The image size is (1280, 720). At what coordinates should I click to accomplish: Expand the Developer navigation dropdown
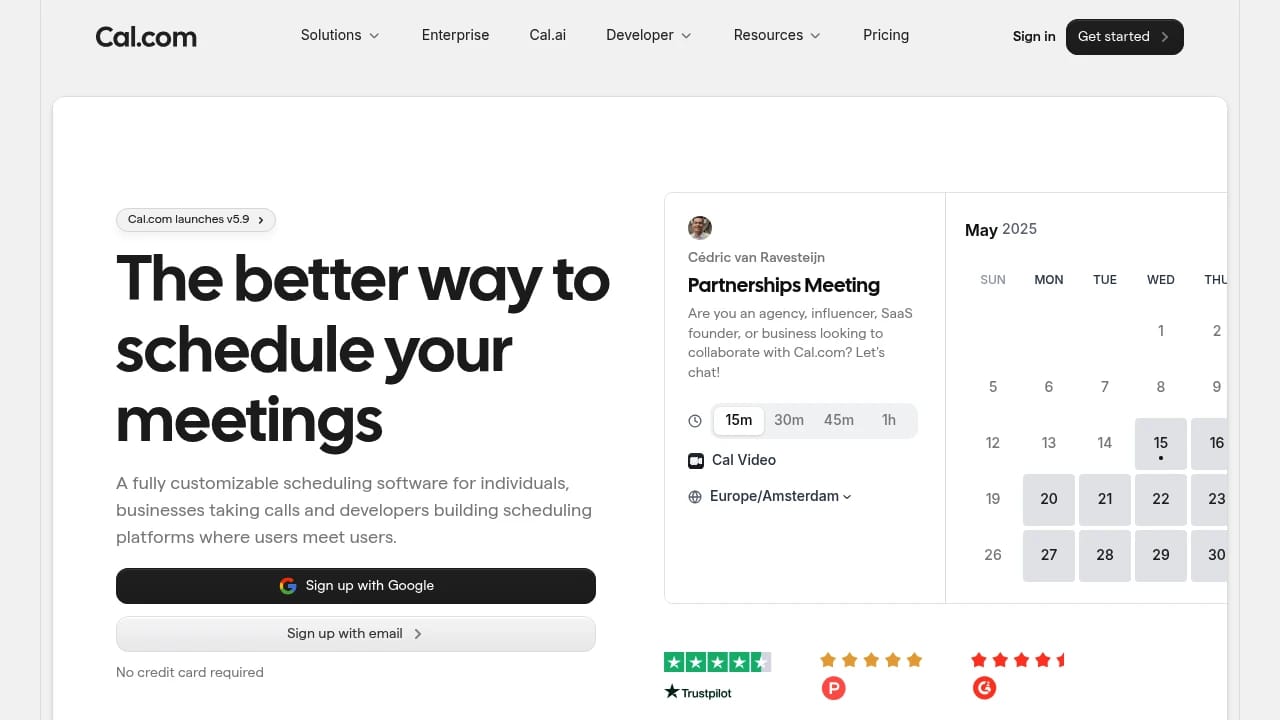pyautogui.click(x=648, y=35)
